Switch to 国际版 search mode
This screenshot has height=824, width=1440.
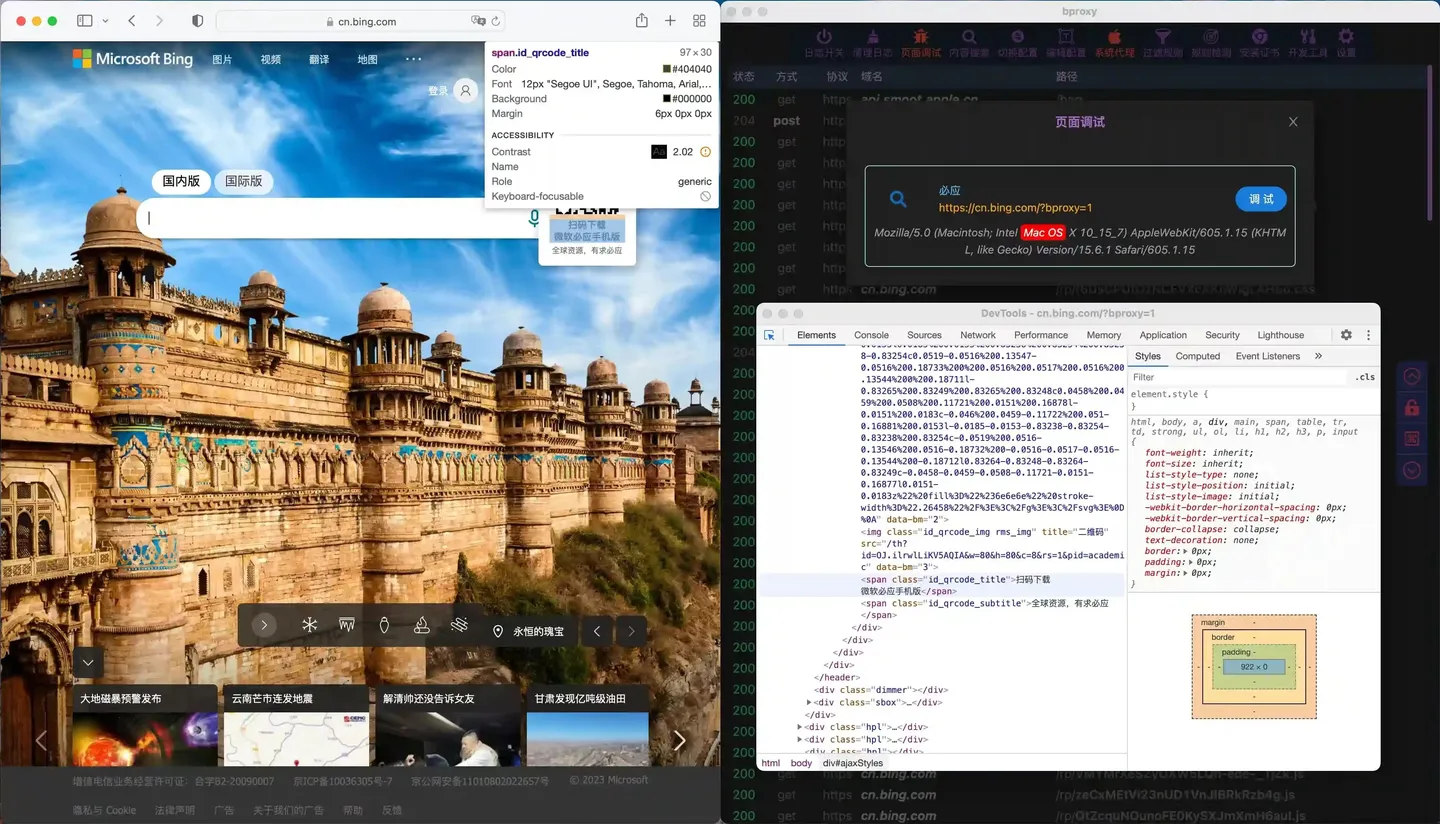pos(243,181)
